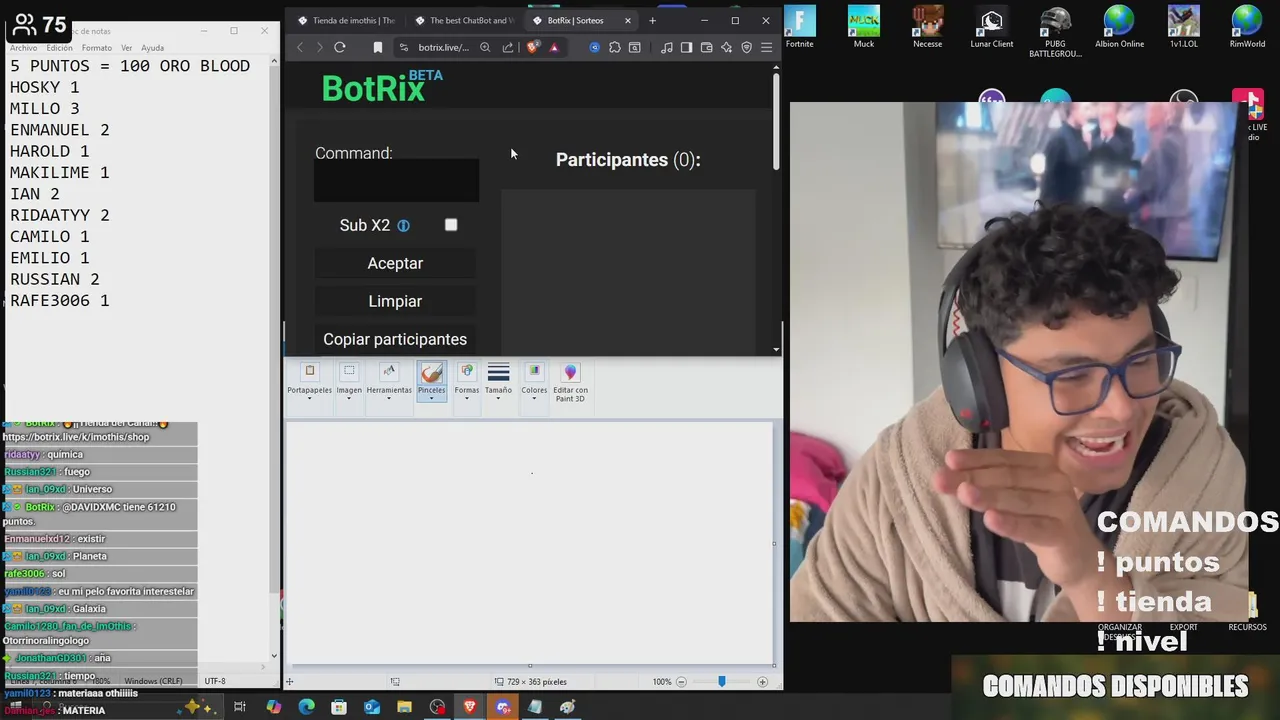Close the BotRix | Sorteos tab
1280x720 pixels.
pyautogui.click(x=628, y=20)
